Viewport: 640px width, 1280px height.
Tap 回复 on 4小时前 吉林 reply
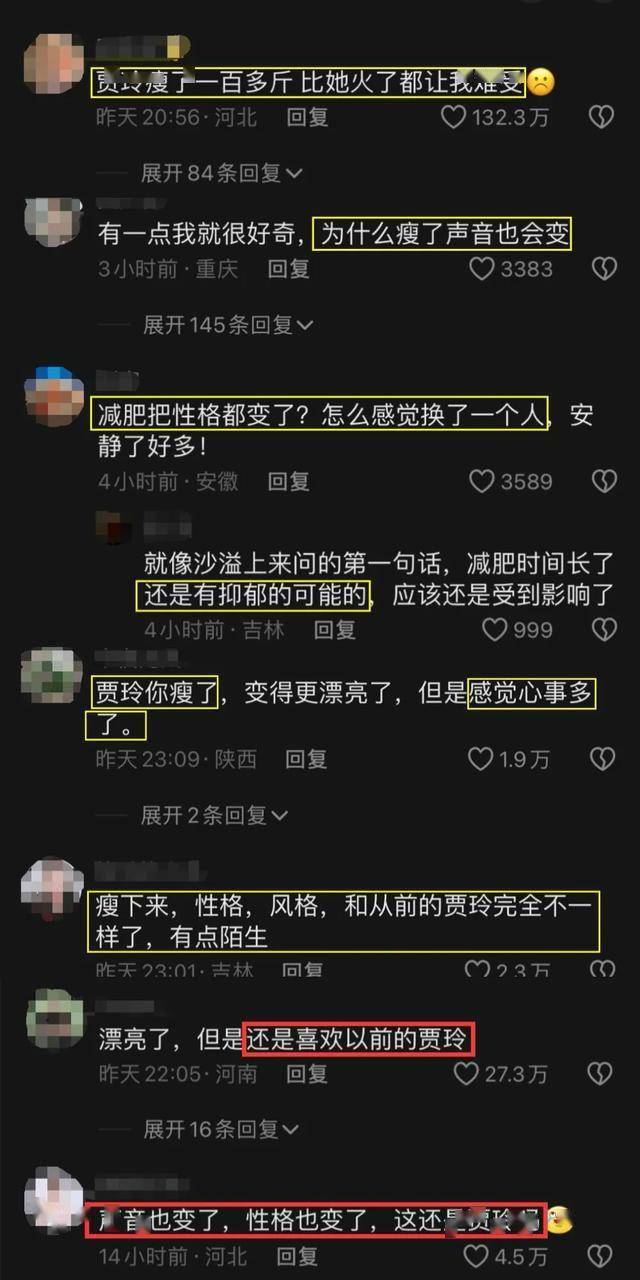pos(335,629)
